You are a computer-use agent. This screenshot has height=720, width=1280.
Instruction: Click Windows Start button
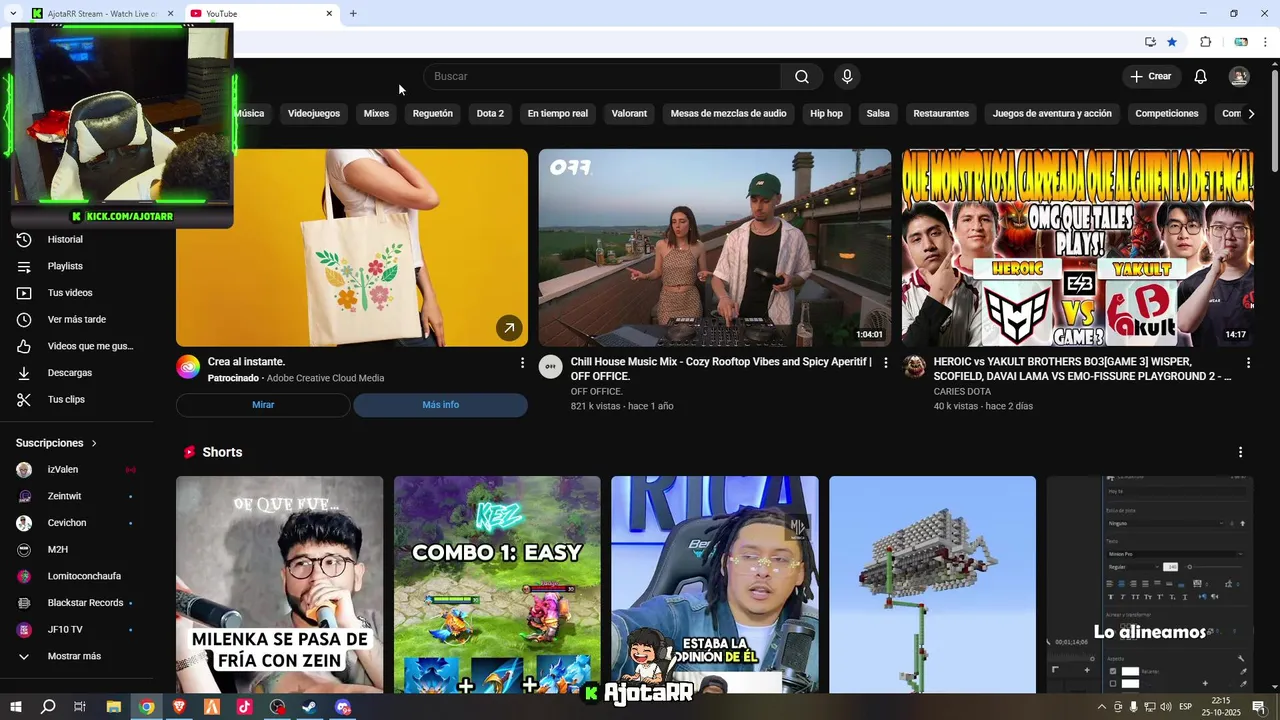pyautogui.click(x=15, y=707)
